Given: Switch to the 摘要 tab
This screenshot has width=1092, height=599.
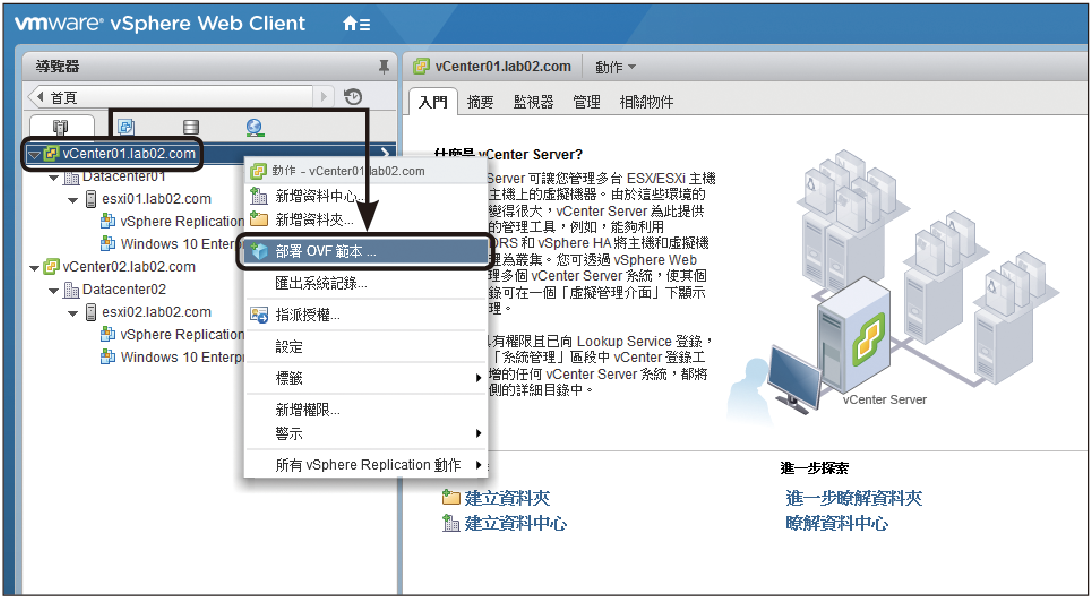Looking at the screenshot, I should [480, 102].
